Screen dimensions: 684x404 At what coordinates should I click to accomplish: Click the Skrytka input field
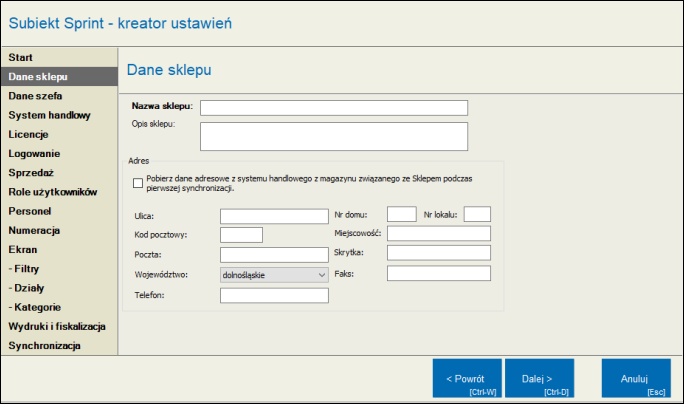click(x=438, y=253)
